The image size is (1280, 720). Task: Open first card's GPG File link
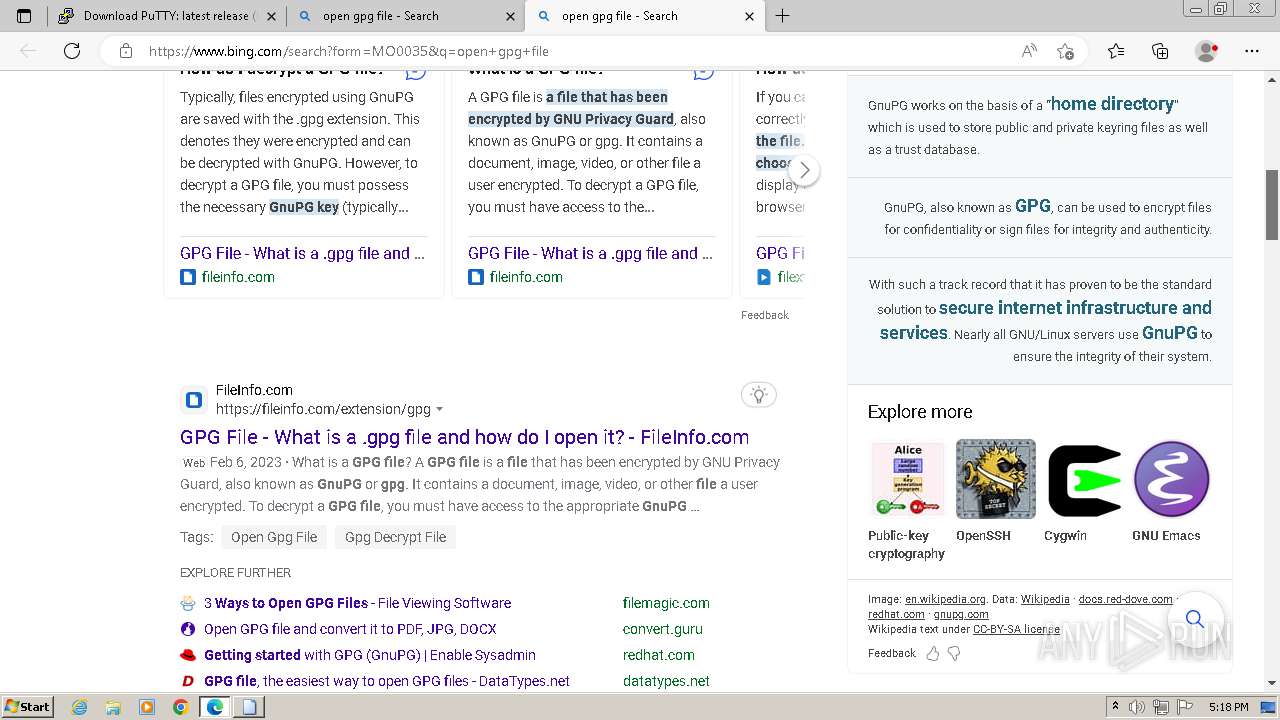pos(302,253)
